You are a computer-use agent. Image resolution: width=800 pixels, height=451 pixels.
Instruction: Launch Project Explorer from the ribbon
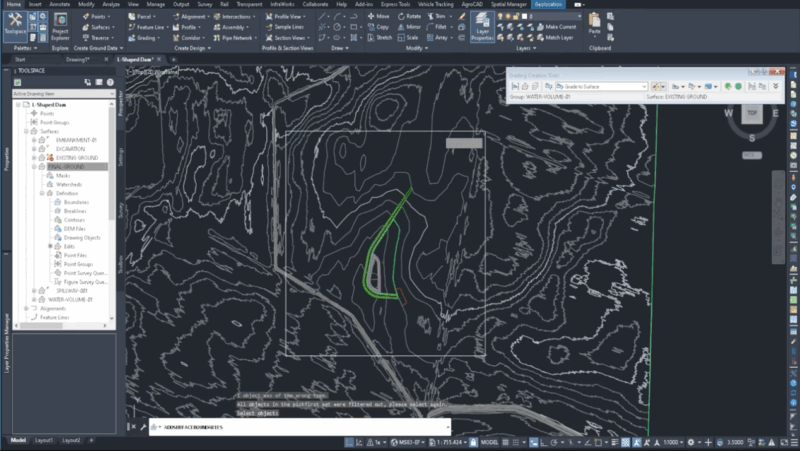(60, 28)
